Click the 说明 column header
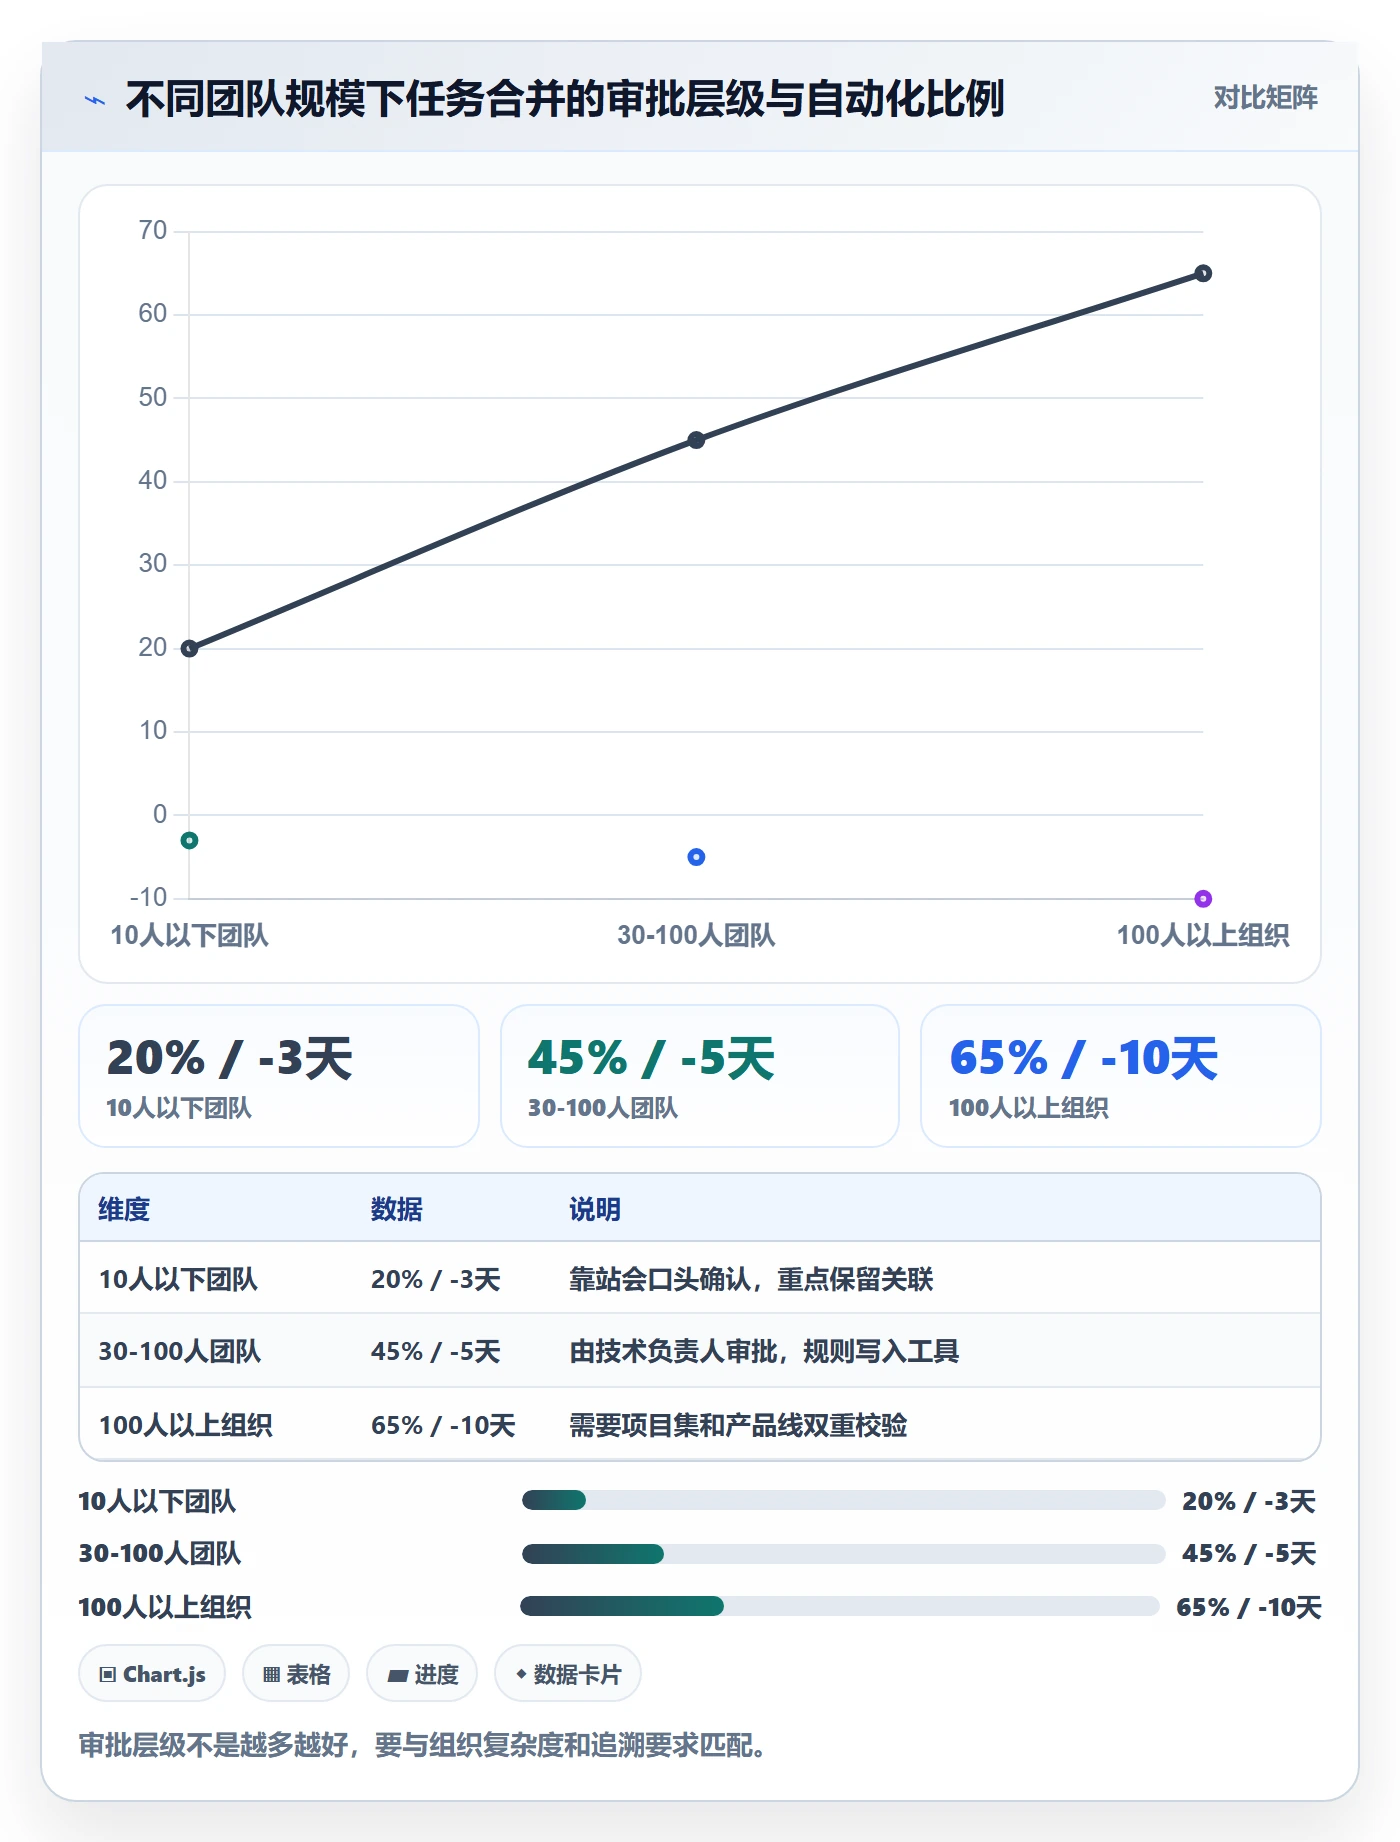 (595, 1209)
